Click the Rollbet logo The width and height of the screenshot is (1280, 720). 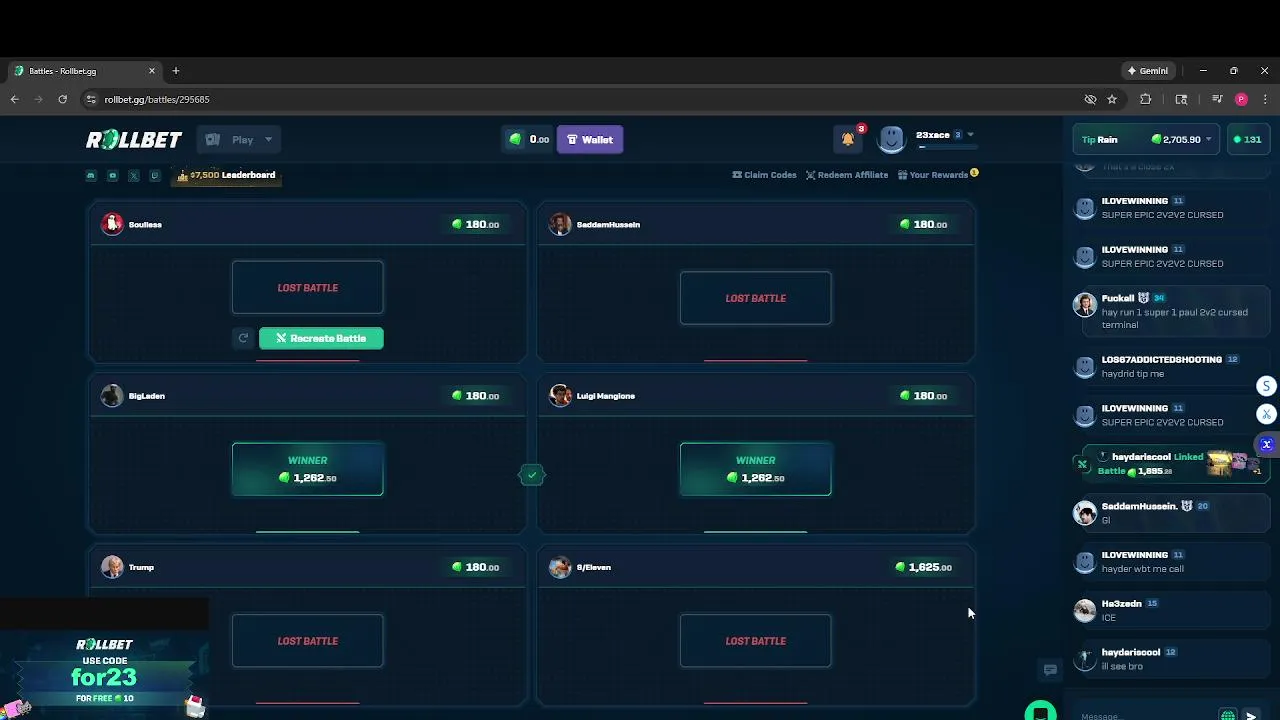click(134, 140)
